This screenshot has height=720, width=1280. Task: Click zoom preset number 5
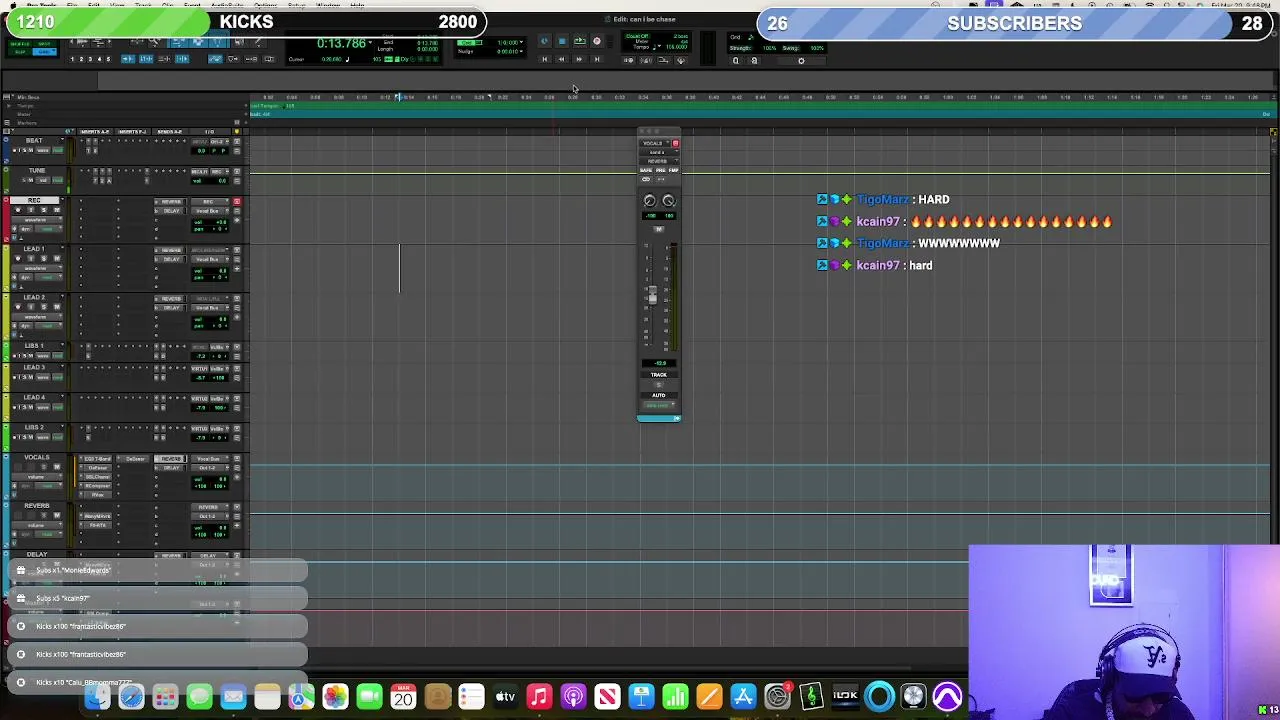tap(108, 59)
